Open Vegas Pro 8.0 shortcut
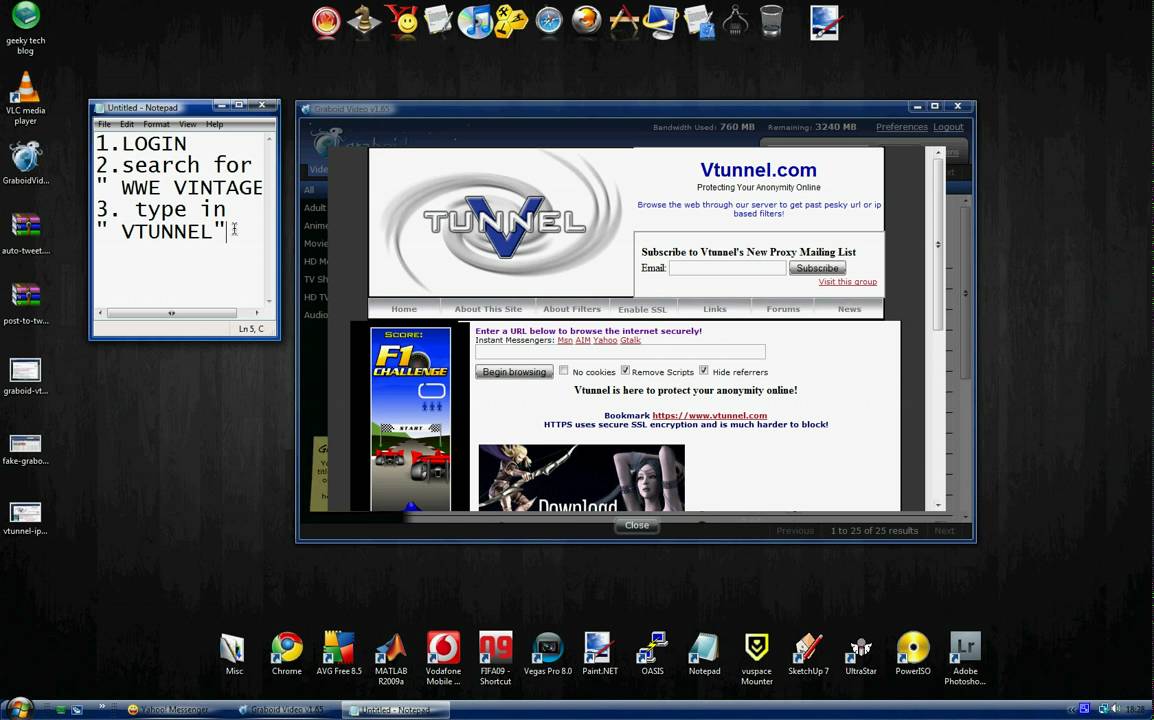The image size is (1154, 720). coord(548,654)
